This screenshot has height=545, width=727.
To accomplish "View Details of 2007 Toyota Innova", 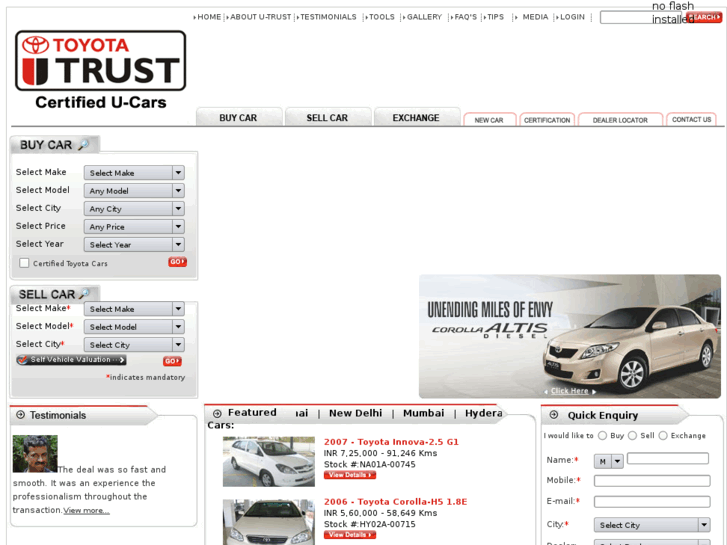I will pos(350,475).
